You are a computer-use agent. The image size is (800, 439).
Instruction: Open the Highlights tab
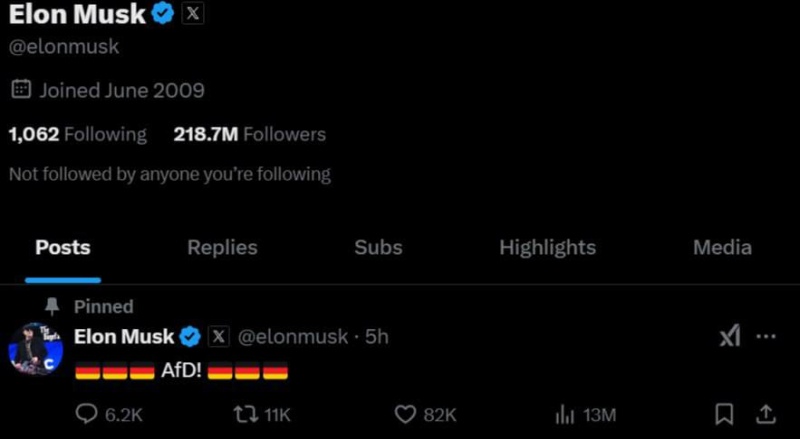click(x=547, y=248)
